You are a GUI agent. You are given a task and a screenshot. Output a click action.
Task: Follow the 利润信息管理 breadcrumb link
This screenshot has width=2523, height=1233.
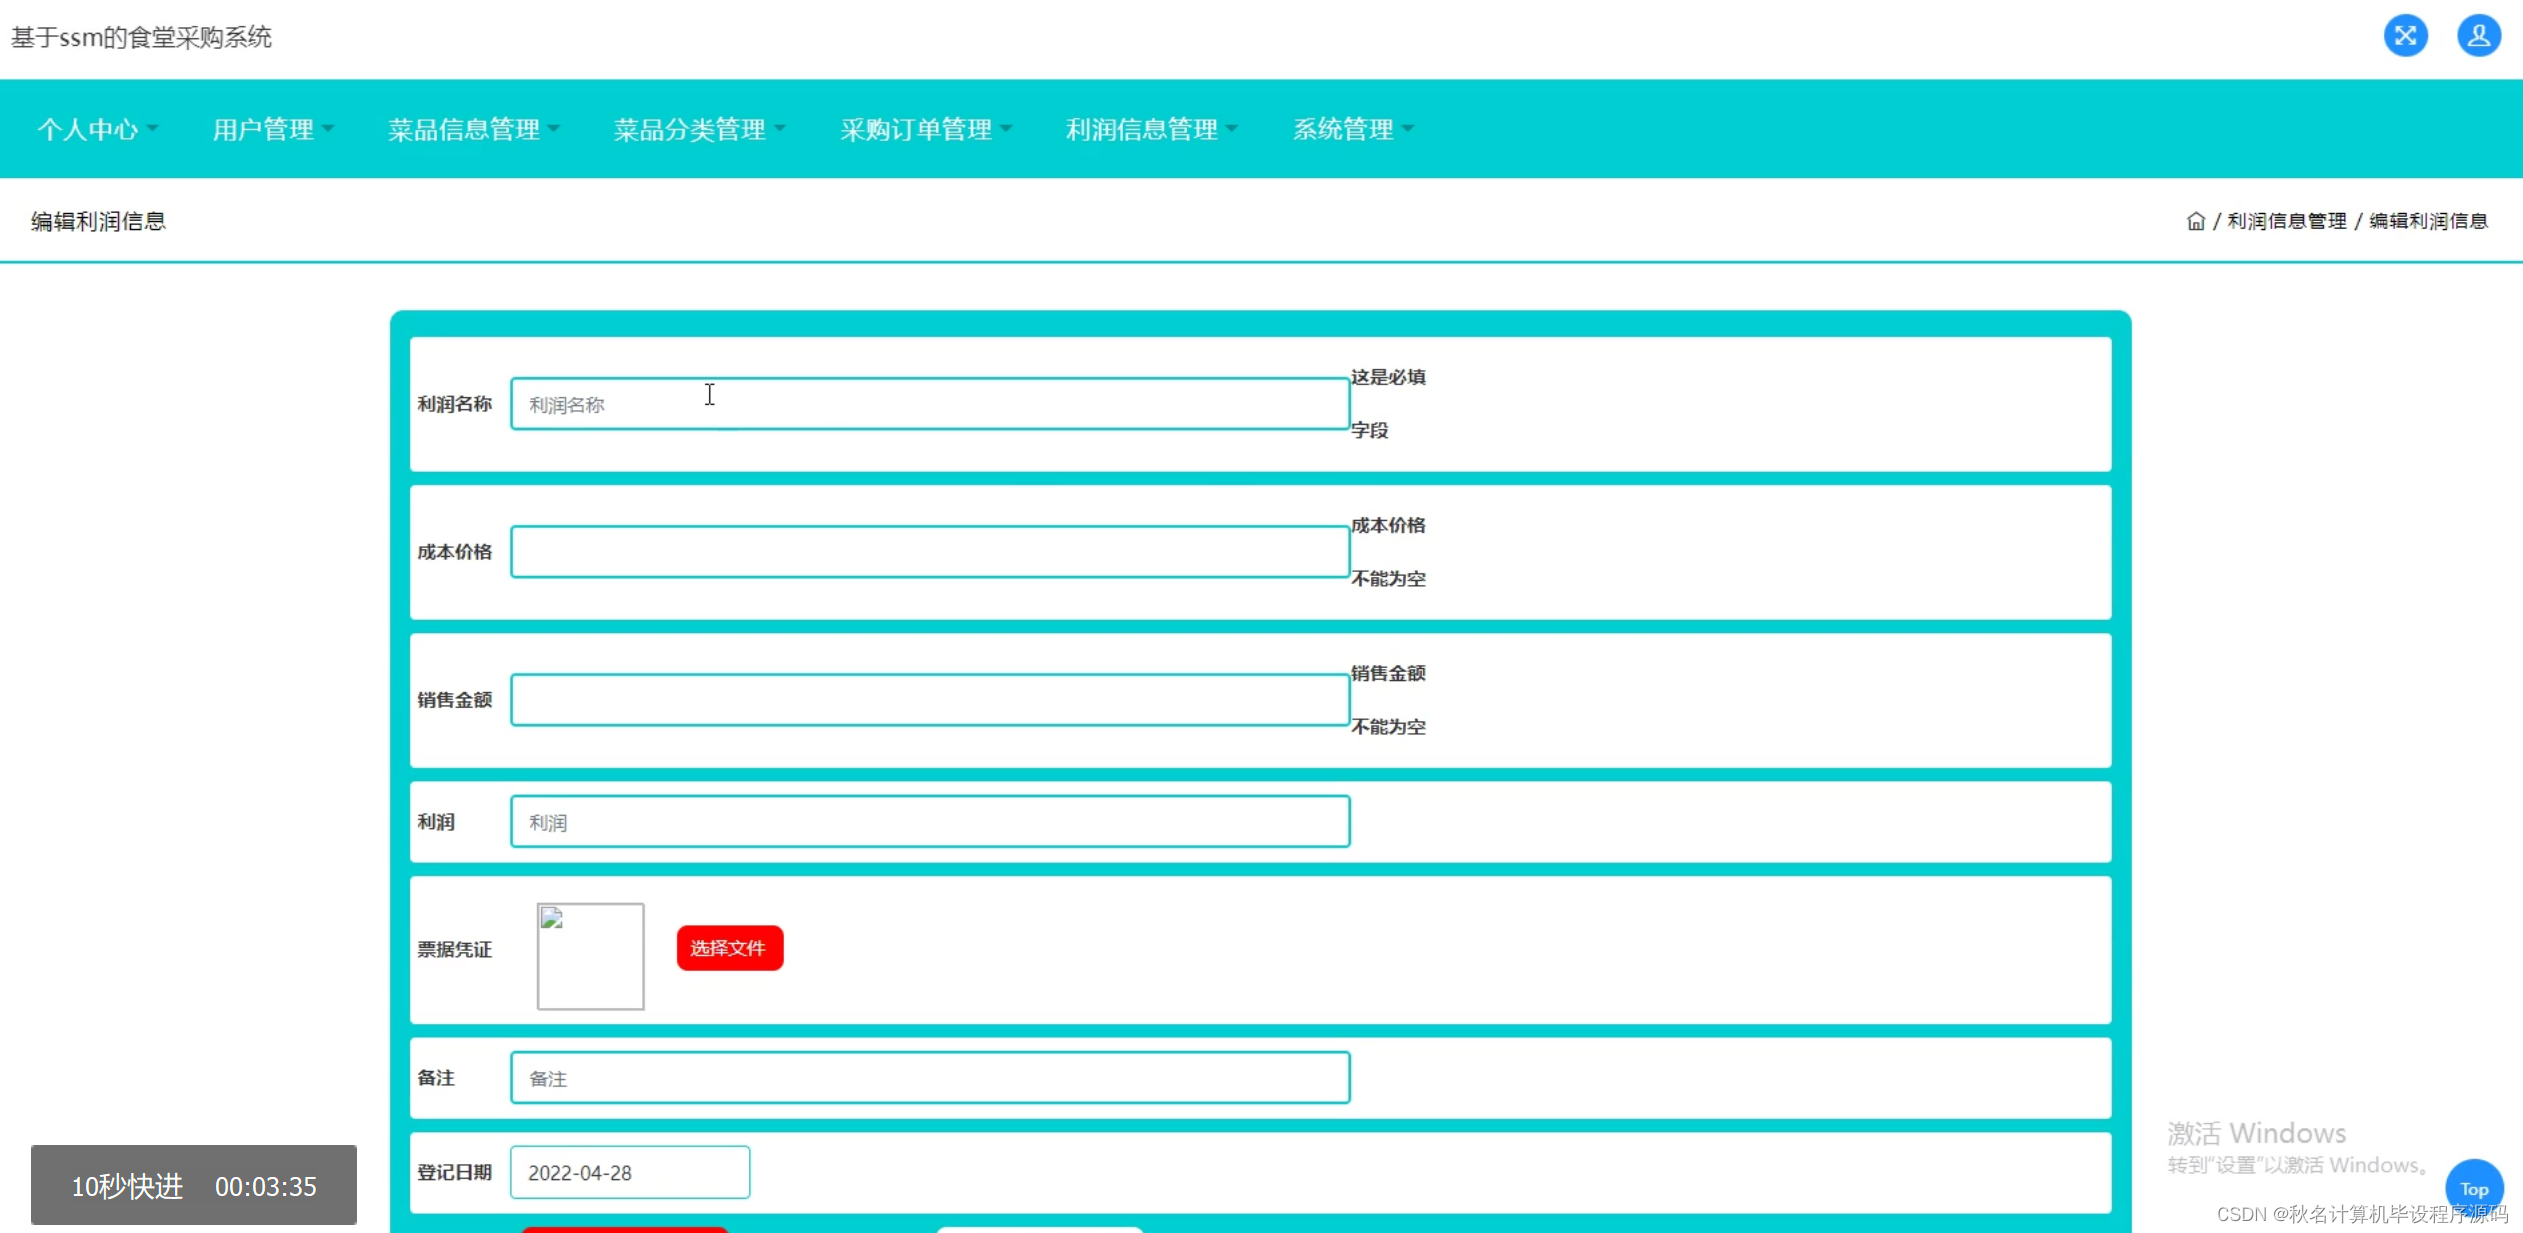coord(2286,221)
